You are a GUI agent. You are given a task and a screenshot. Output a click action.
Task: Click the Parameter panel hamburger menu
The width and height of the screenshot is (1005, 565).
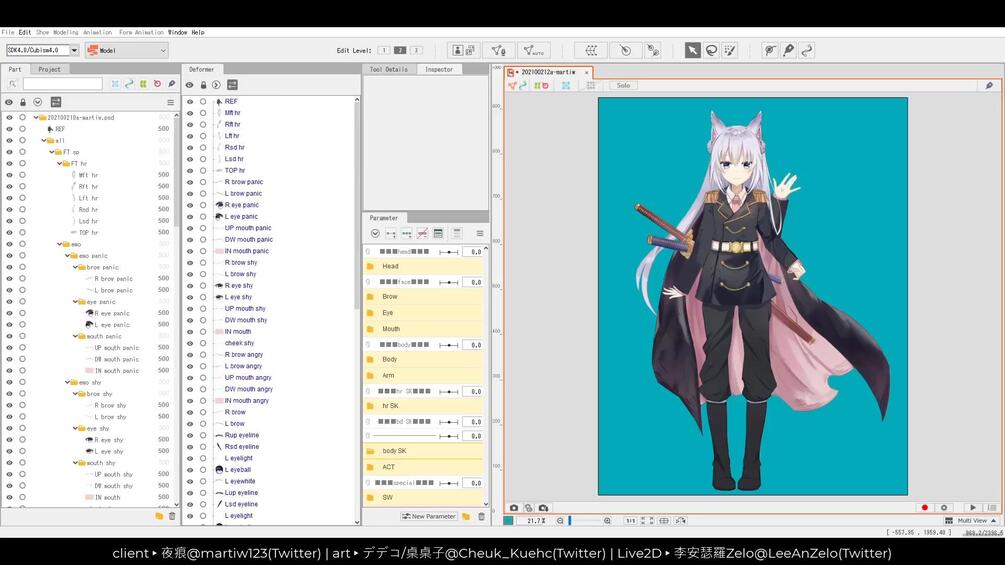pyautogui.click(x=479, y=234)
